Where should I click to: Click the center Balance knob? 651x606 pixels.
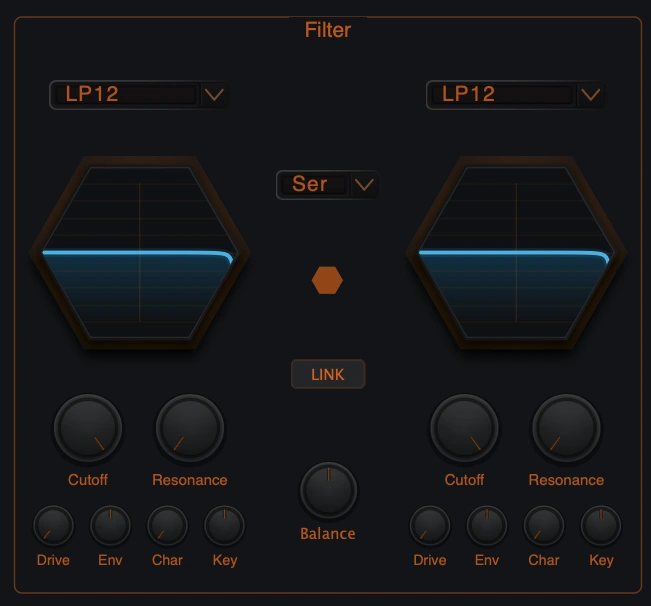coord(328,490)
